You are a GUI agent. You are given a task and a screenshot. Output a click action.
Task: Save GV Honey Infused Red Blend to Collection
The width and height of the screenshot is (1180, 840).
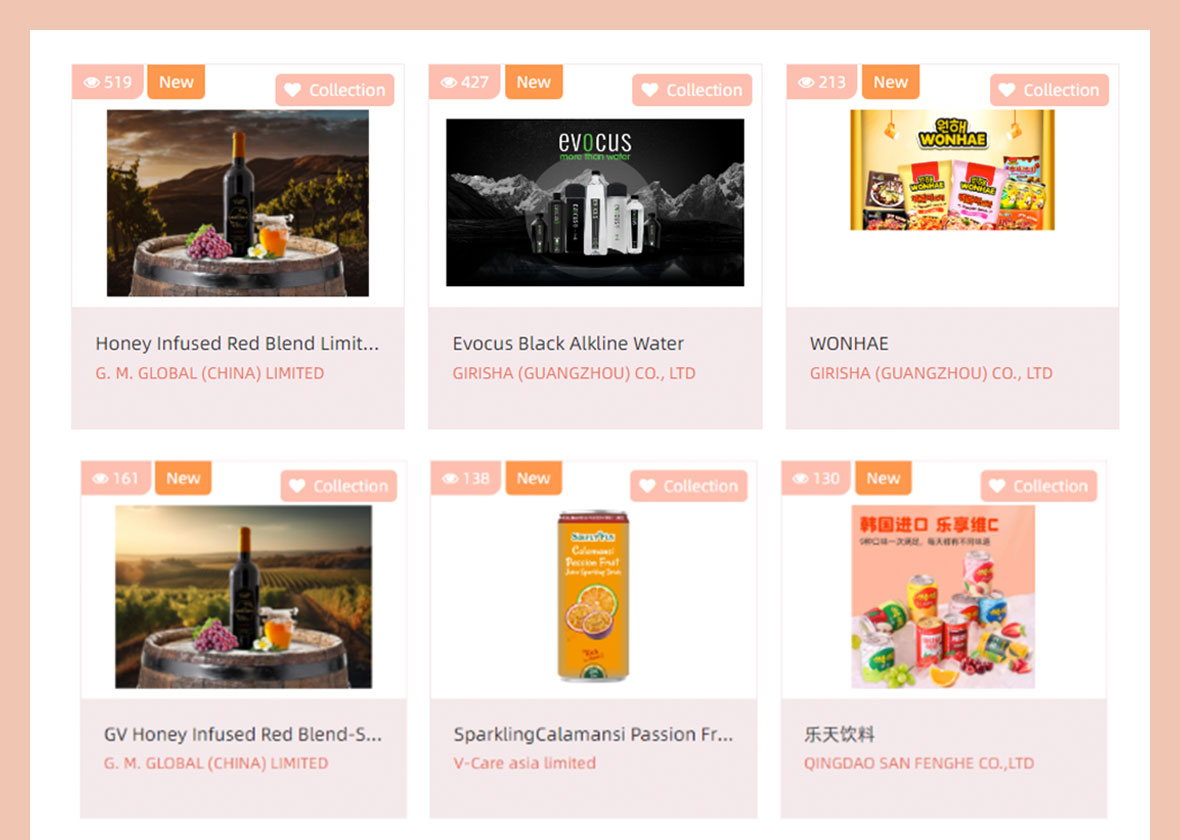click(x=339, y=485)
